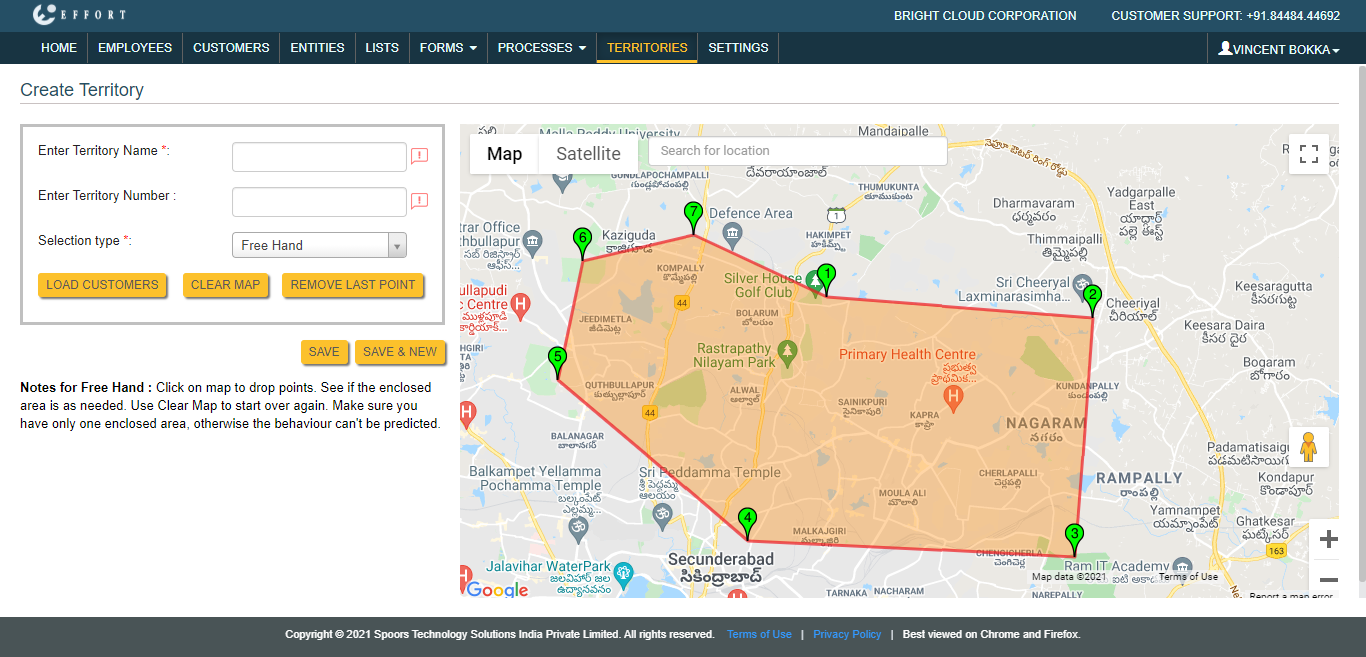Click green map marker number 1
The image size is (1366, 657).
coord(825,277)
